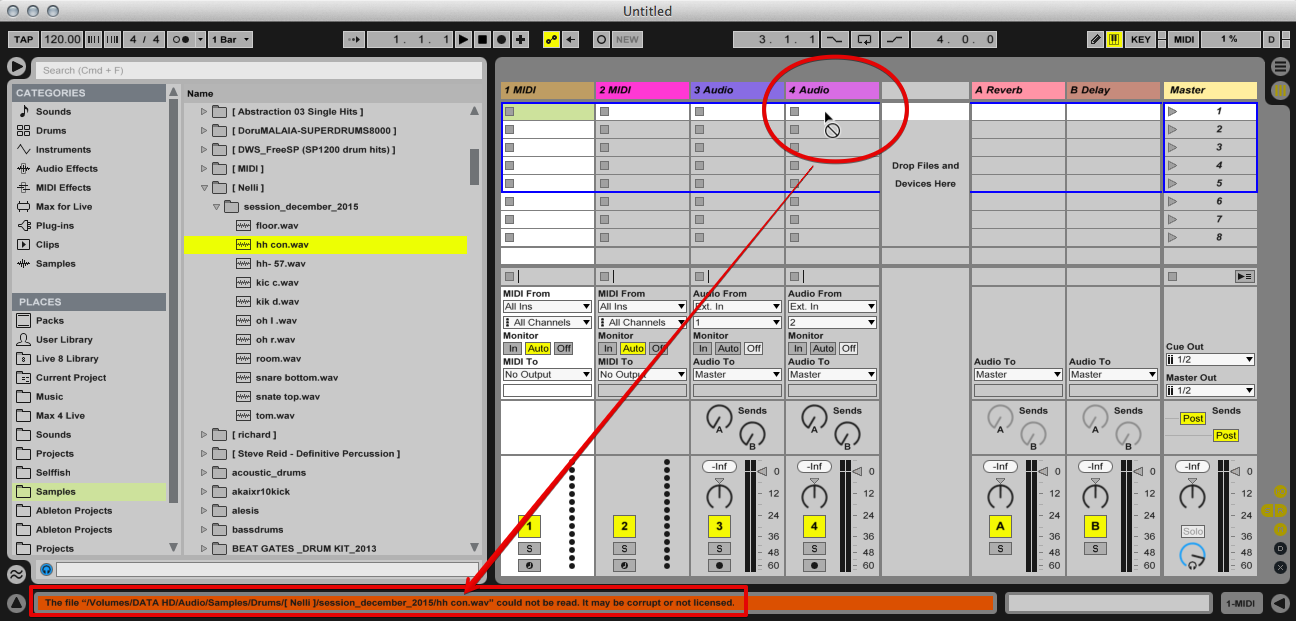Toggle the Computer MIDI Keyboard icon
This screenshot has width=1296, height=621.
[1114, 40]
